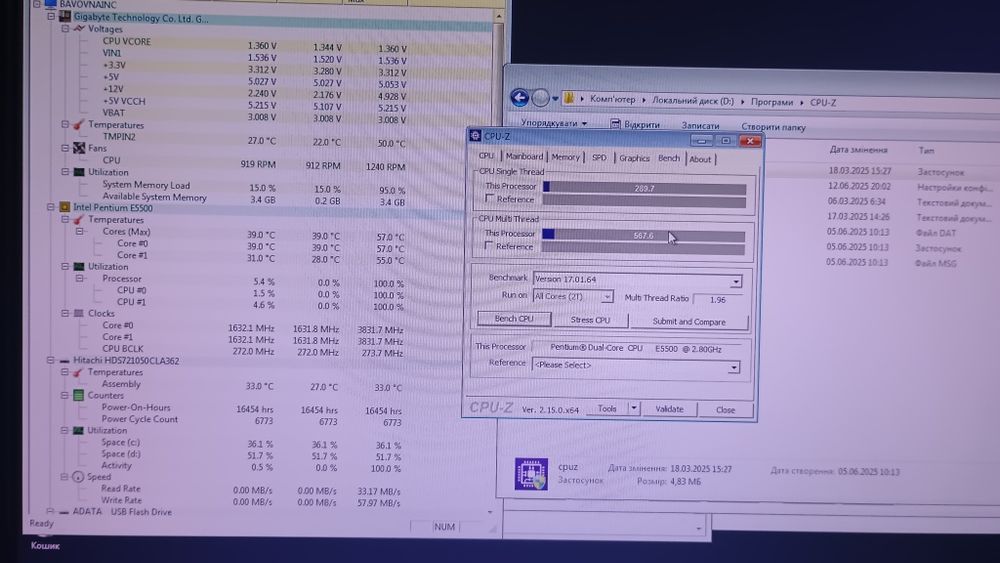Click the Tools button in CPU-Z
Image resolution: width=1000 pixels, height=563 pixels.
click(x=607, y=409)
